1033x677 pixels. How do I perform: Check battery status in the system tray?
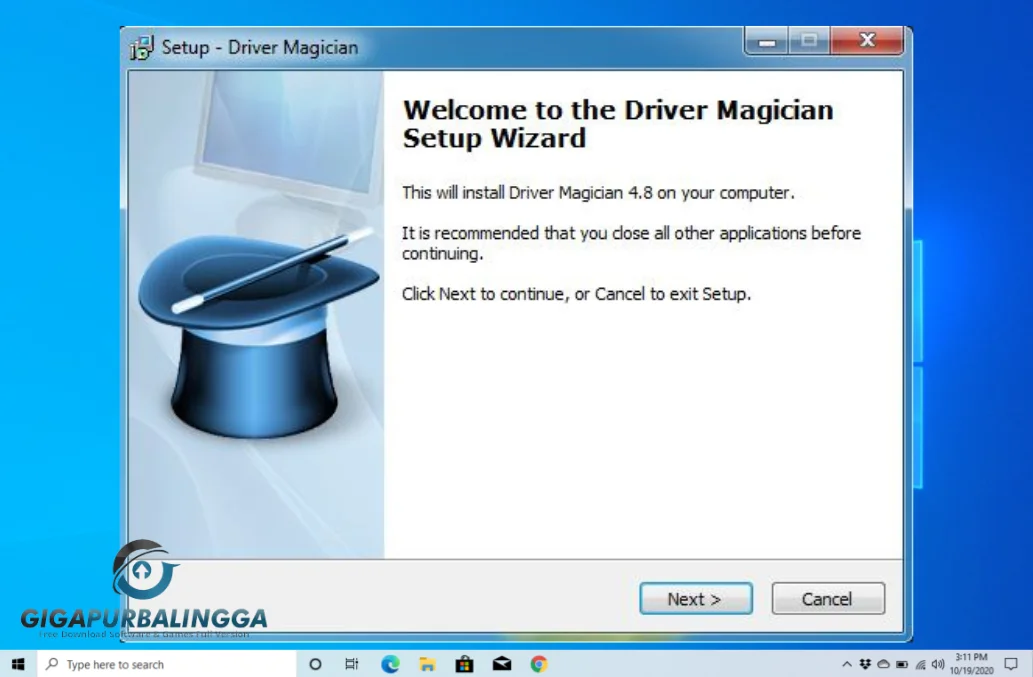click(x=901, y=663)
